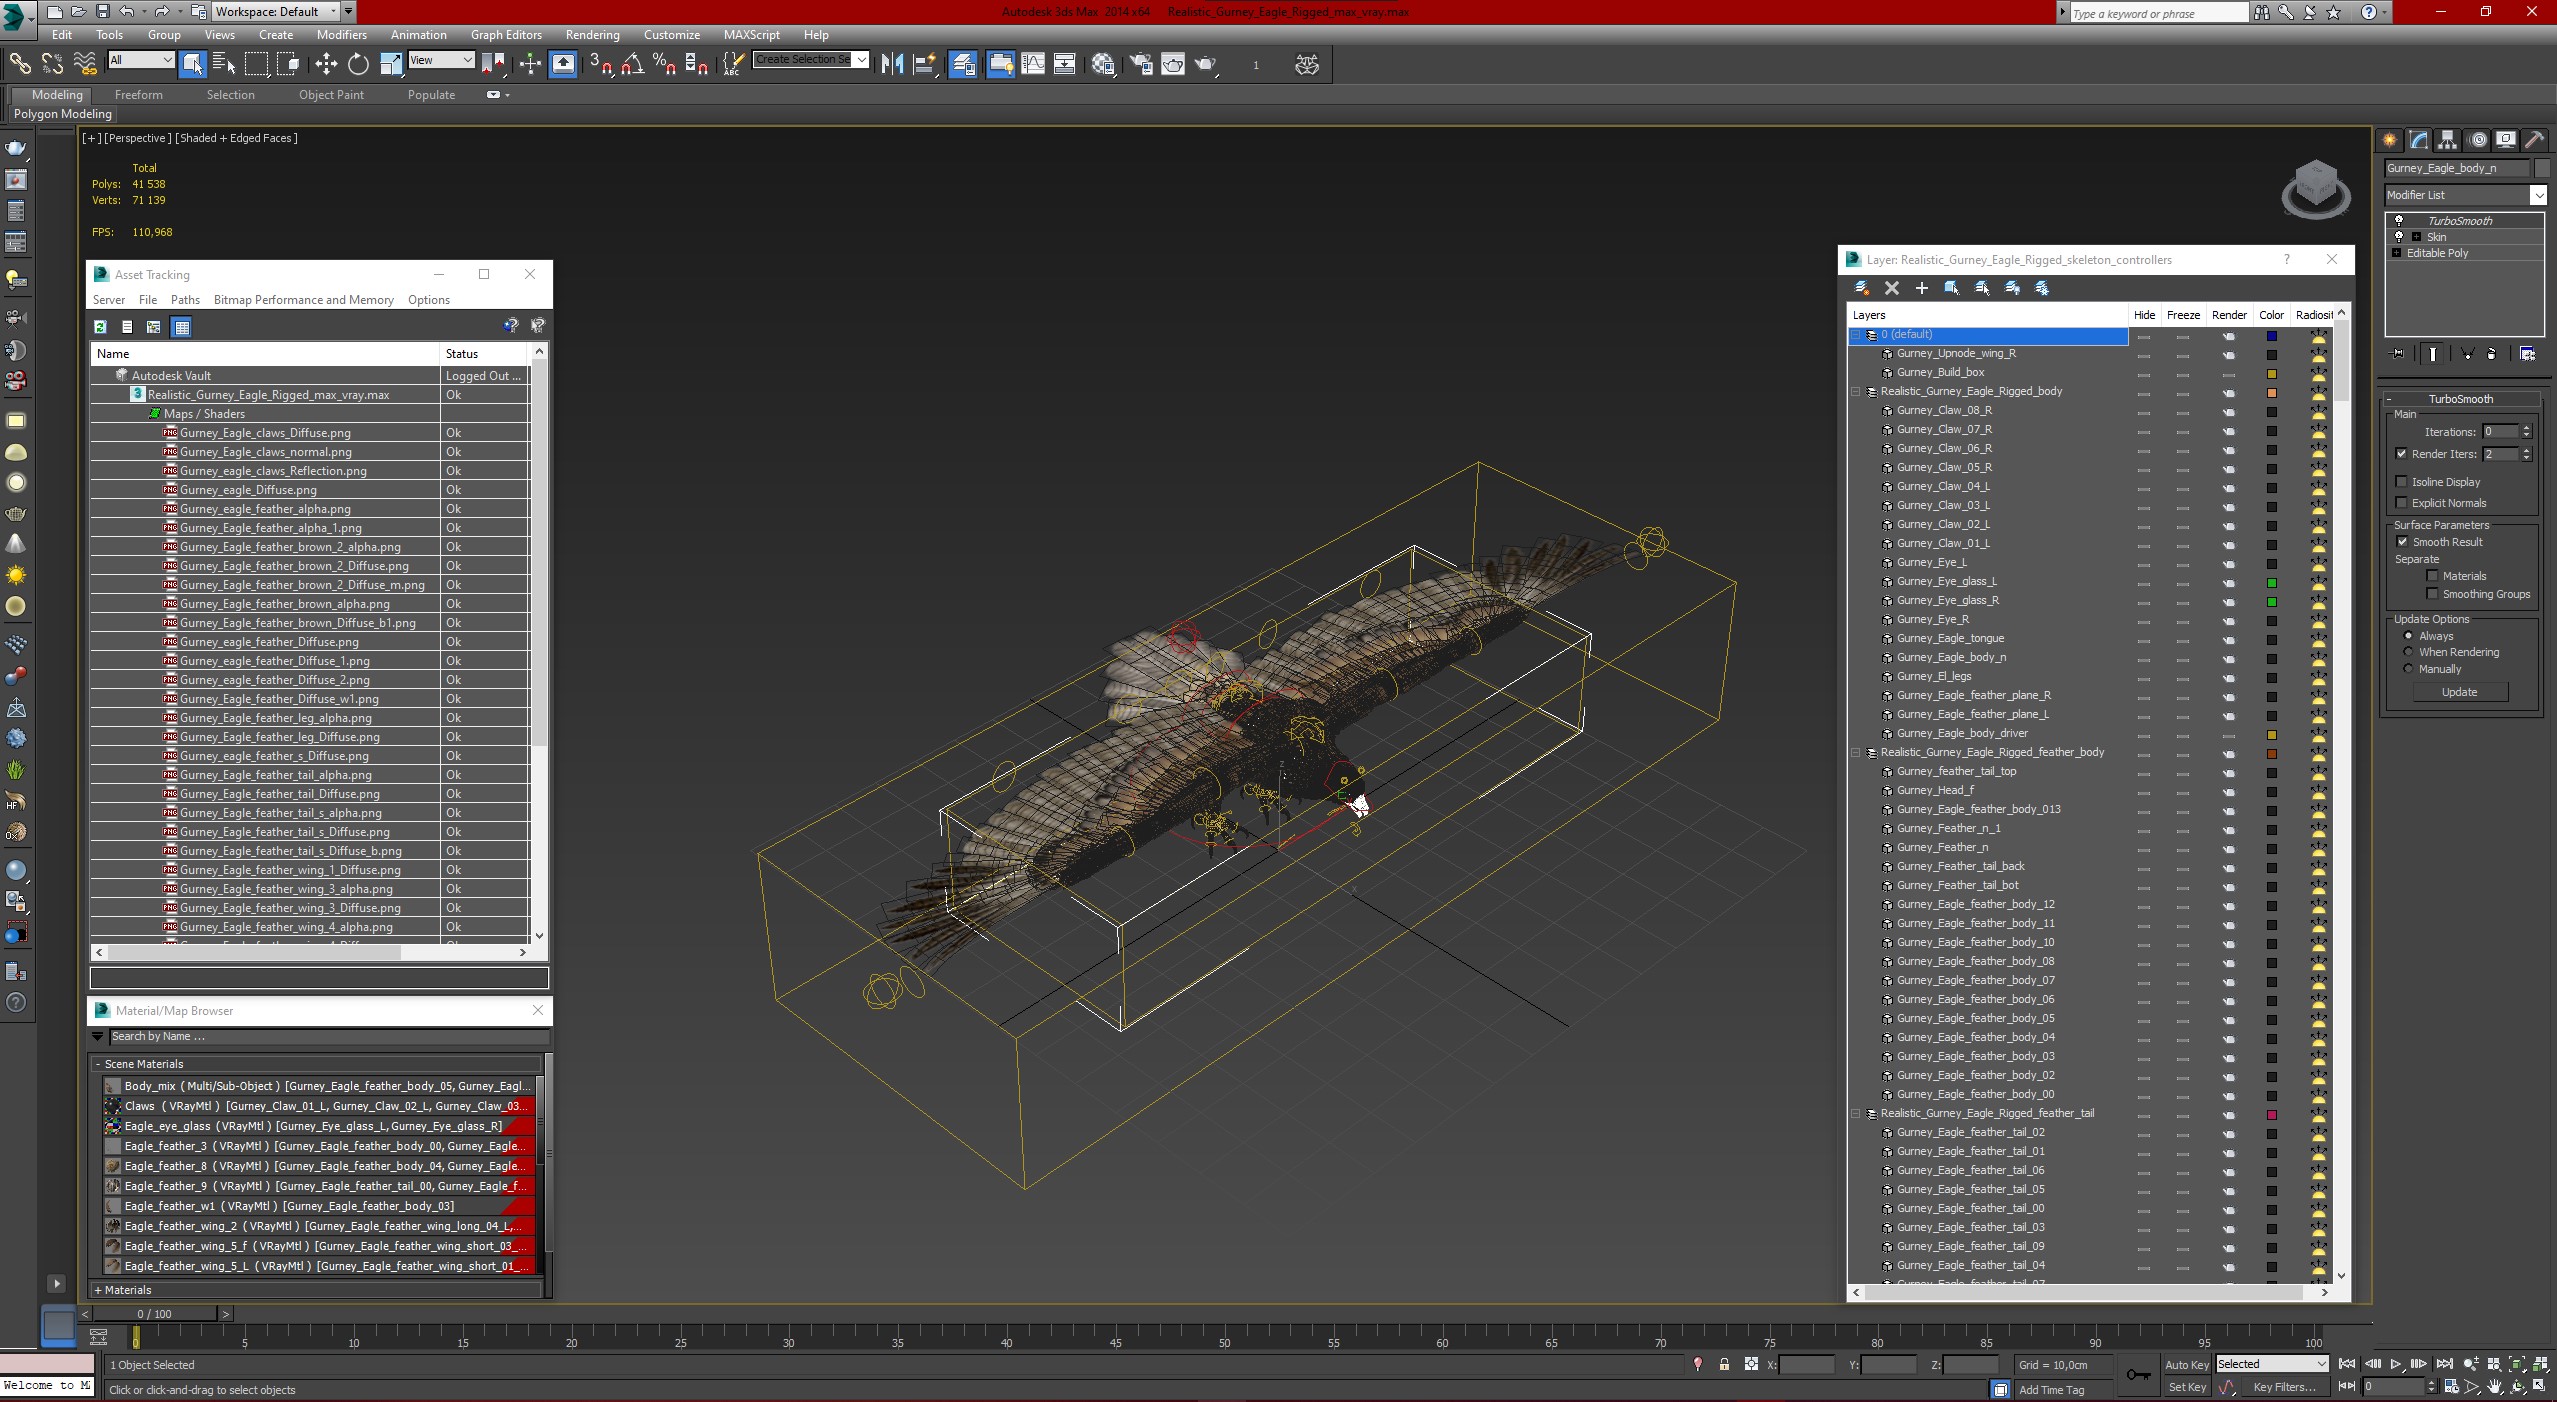Toggle Render Iters checkbox
Screen dimensions: 2557x1402
point(2402,454)
